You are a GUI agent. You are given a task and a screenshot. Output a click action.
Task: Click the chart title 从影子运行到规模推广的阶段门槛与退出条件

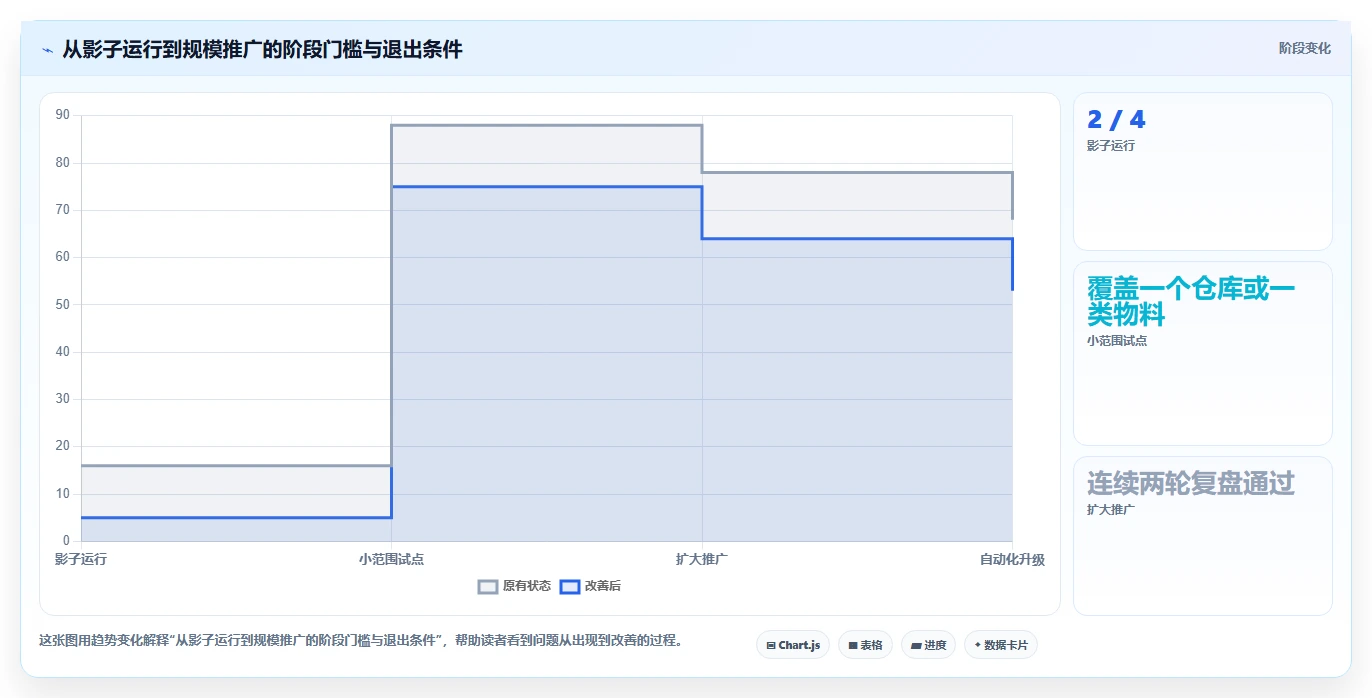click(262, 49)
